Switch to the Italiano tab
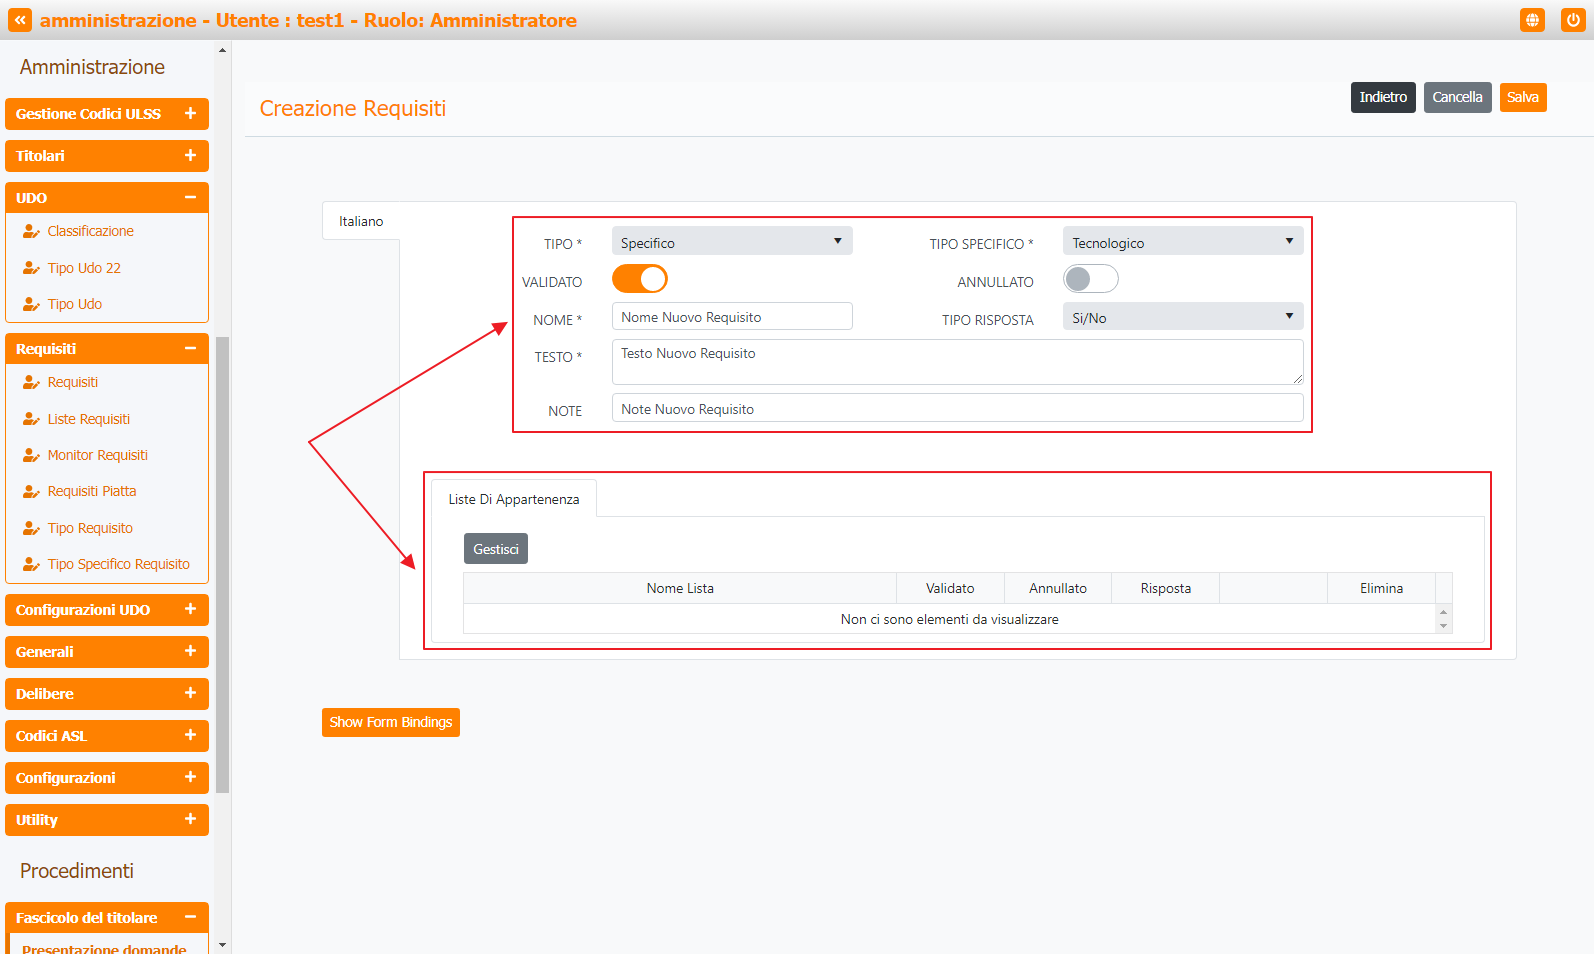The image size is (1594, 954). 361,221
